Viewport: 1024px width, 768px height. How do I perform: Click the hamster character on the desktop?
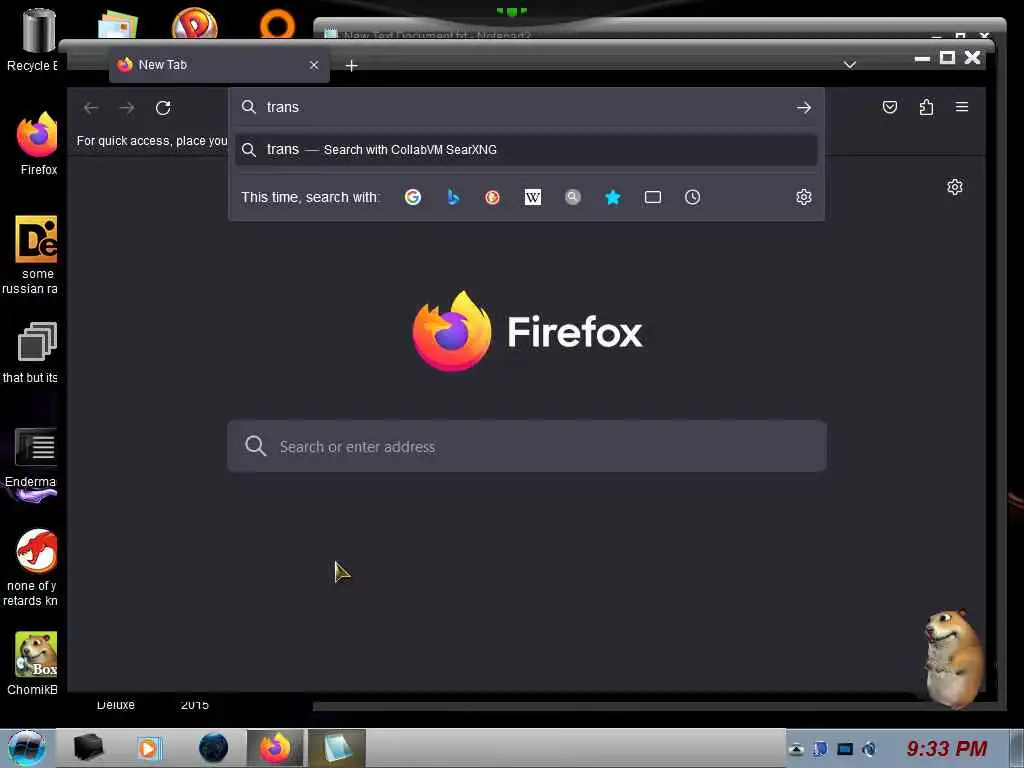[955, 658]
